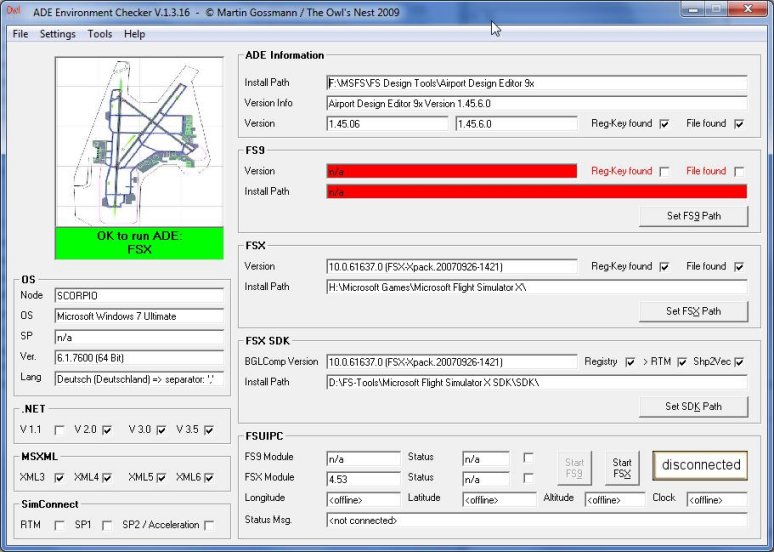Click the Lang Deutsch field
774x552 pixels.
tap(139, 379)
